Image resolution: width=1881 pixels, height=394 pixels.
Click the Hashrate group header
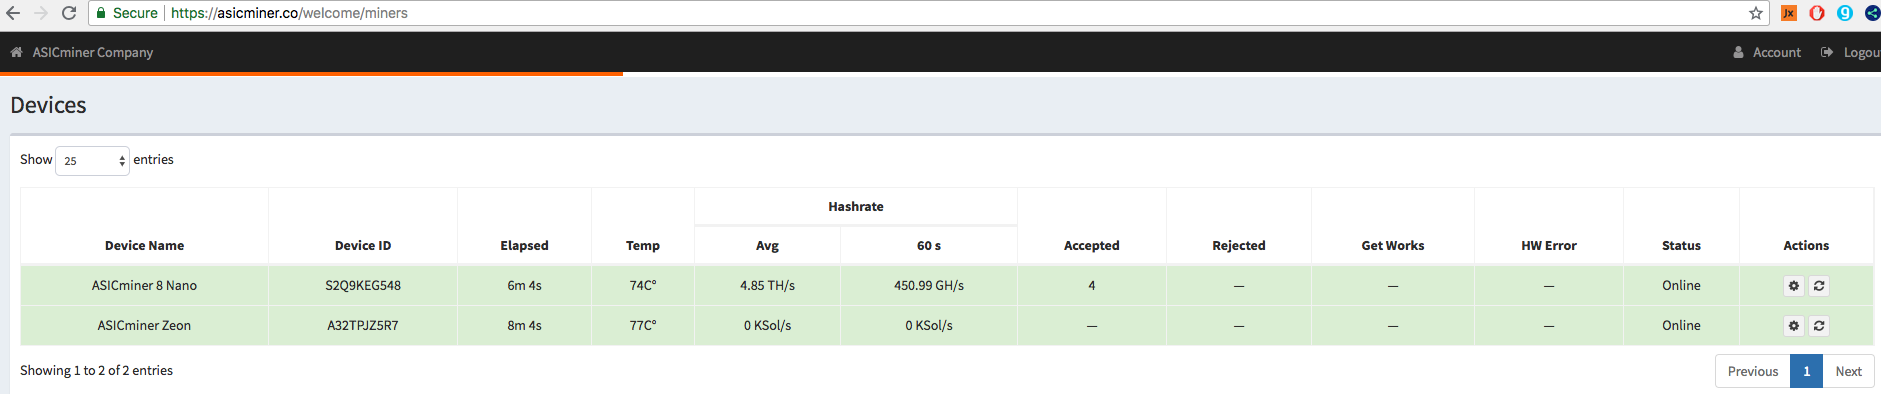[856, 207]
